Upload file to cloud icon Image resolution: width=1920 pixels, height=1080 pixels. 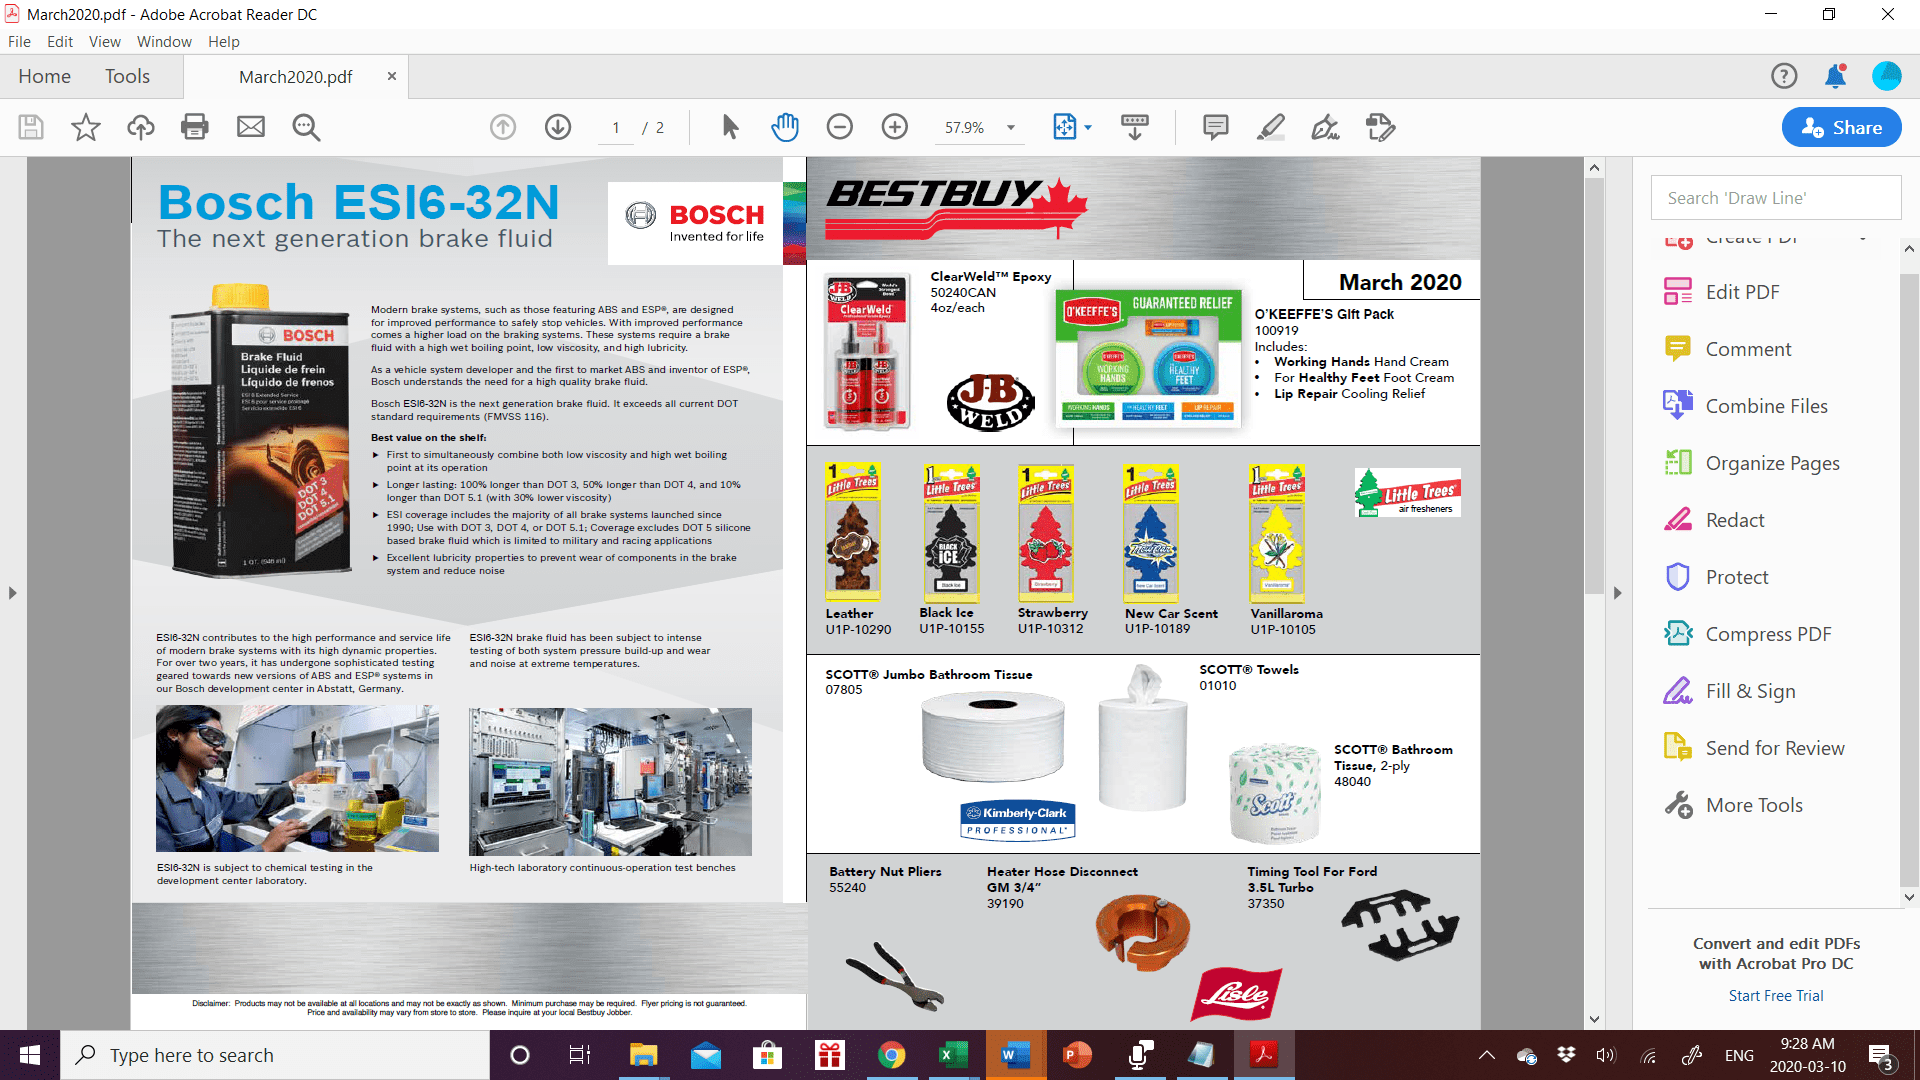(x=141, y=127)
